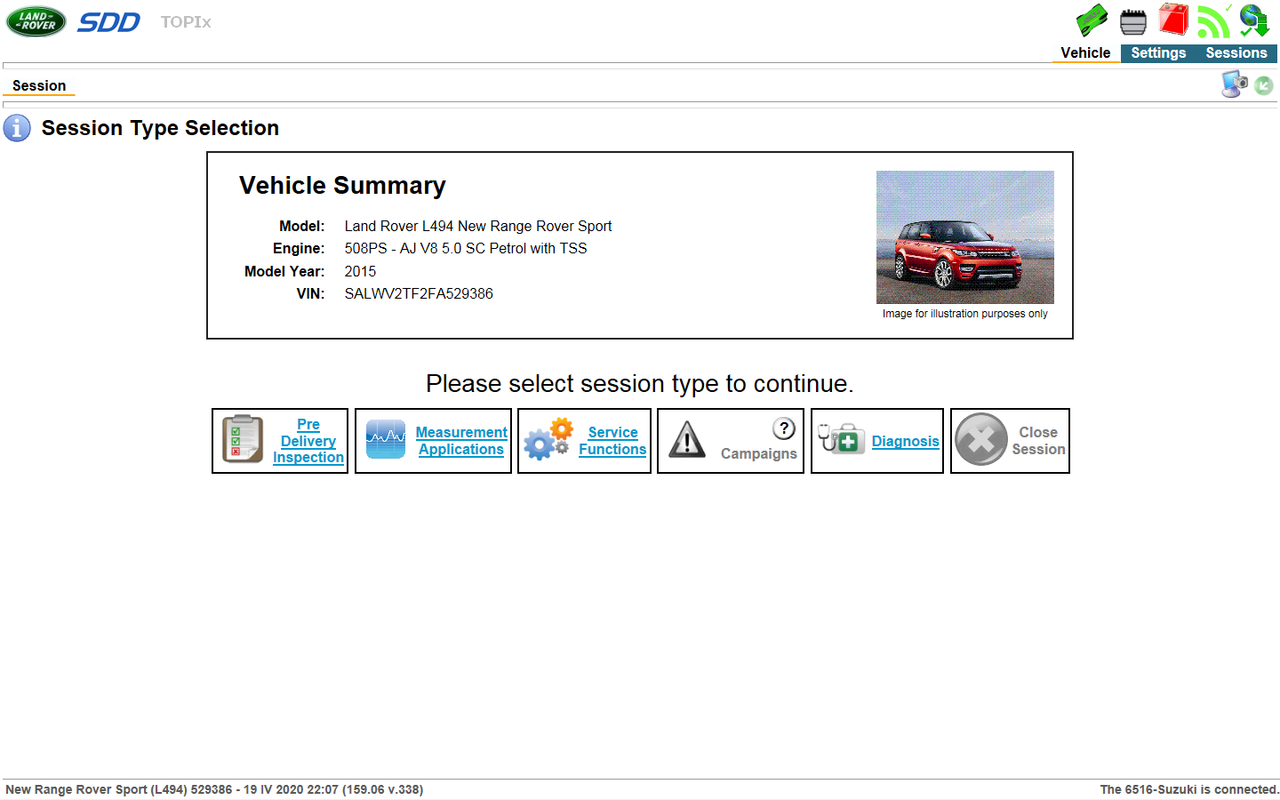Image resolution: width=1280 pixels, height=800 pixels.
Task: Open the Settings tab
Action: (1158, 53)
